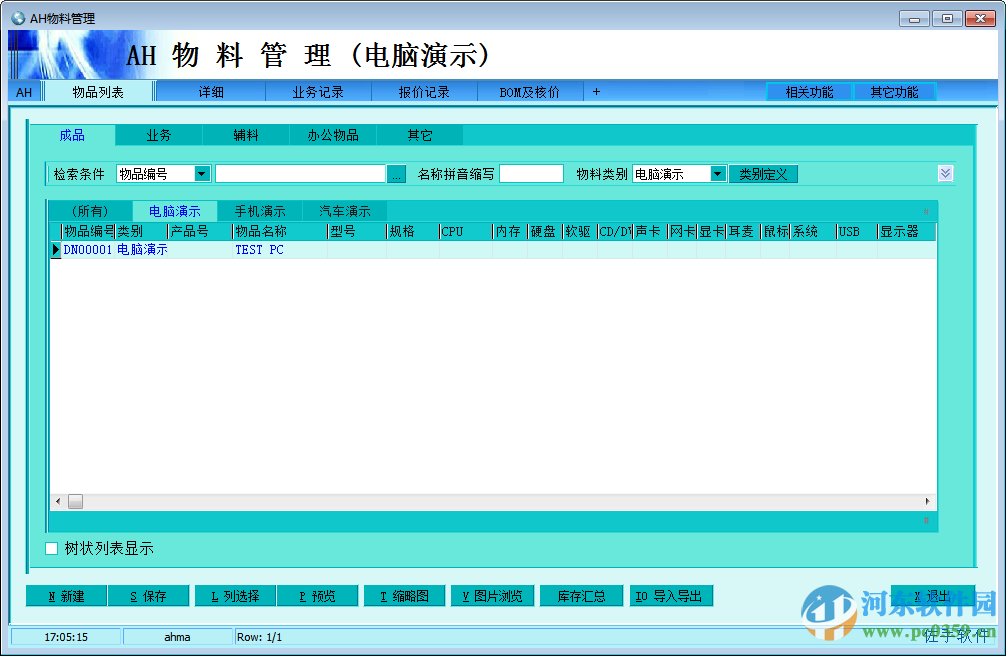This screenshot has width=1006, height=656.
Task: Open the T 缩略图 thumbnail view
Action: (x=404, y=595)
